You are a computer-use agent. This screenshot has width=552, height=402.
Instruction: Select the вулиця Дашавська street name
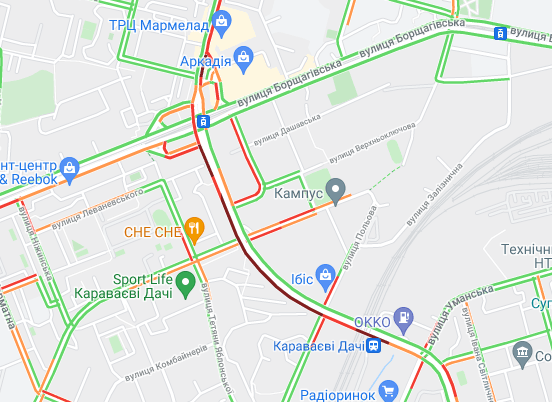(x=287, y=130)
